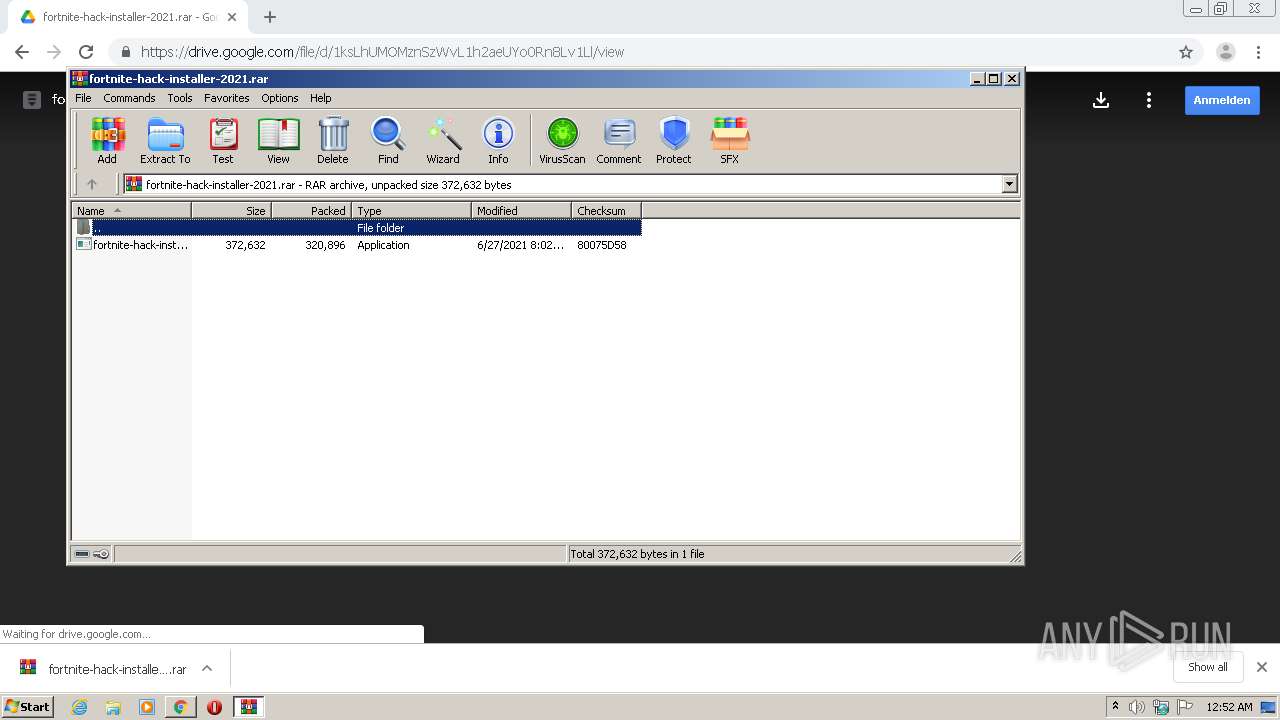1280x720 pixels.
Task: Expand the archive path dropdown
Action: (x=1009, y=184)
